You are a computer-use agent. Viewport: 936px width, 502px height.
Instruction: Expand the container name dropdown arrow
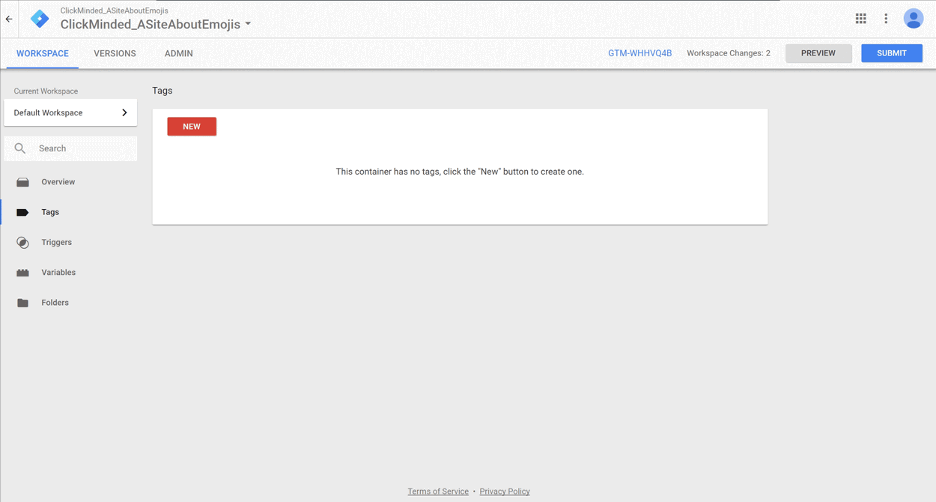coord(248,24)
